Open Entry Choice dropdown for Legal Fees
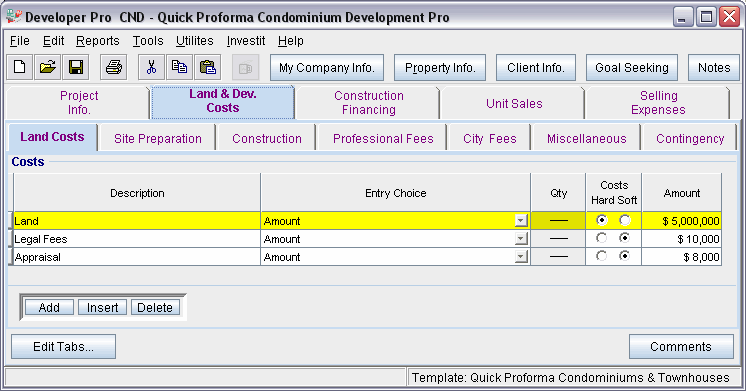This screenshot has height=391, width=746. (x=521, y=239)
